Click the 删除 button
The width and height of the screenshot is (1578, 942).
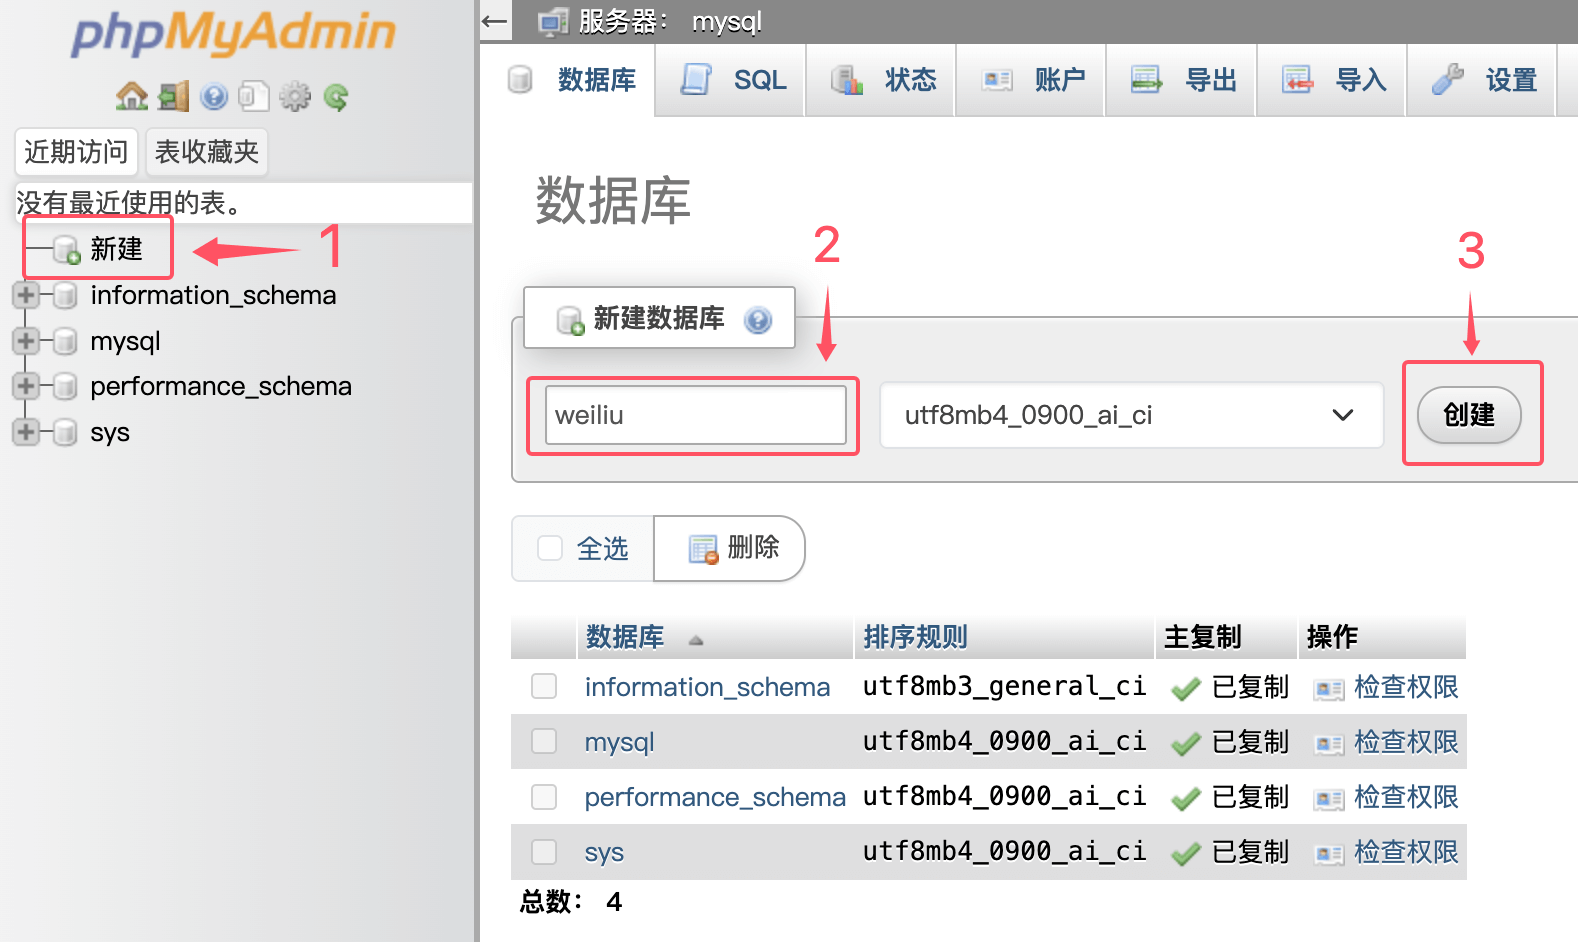tap(730, 548)
